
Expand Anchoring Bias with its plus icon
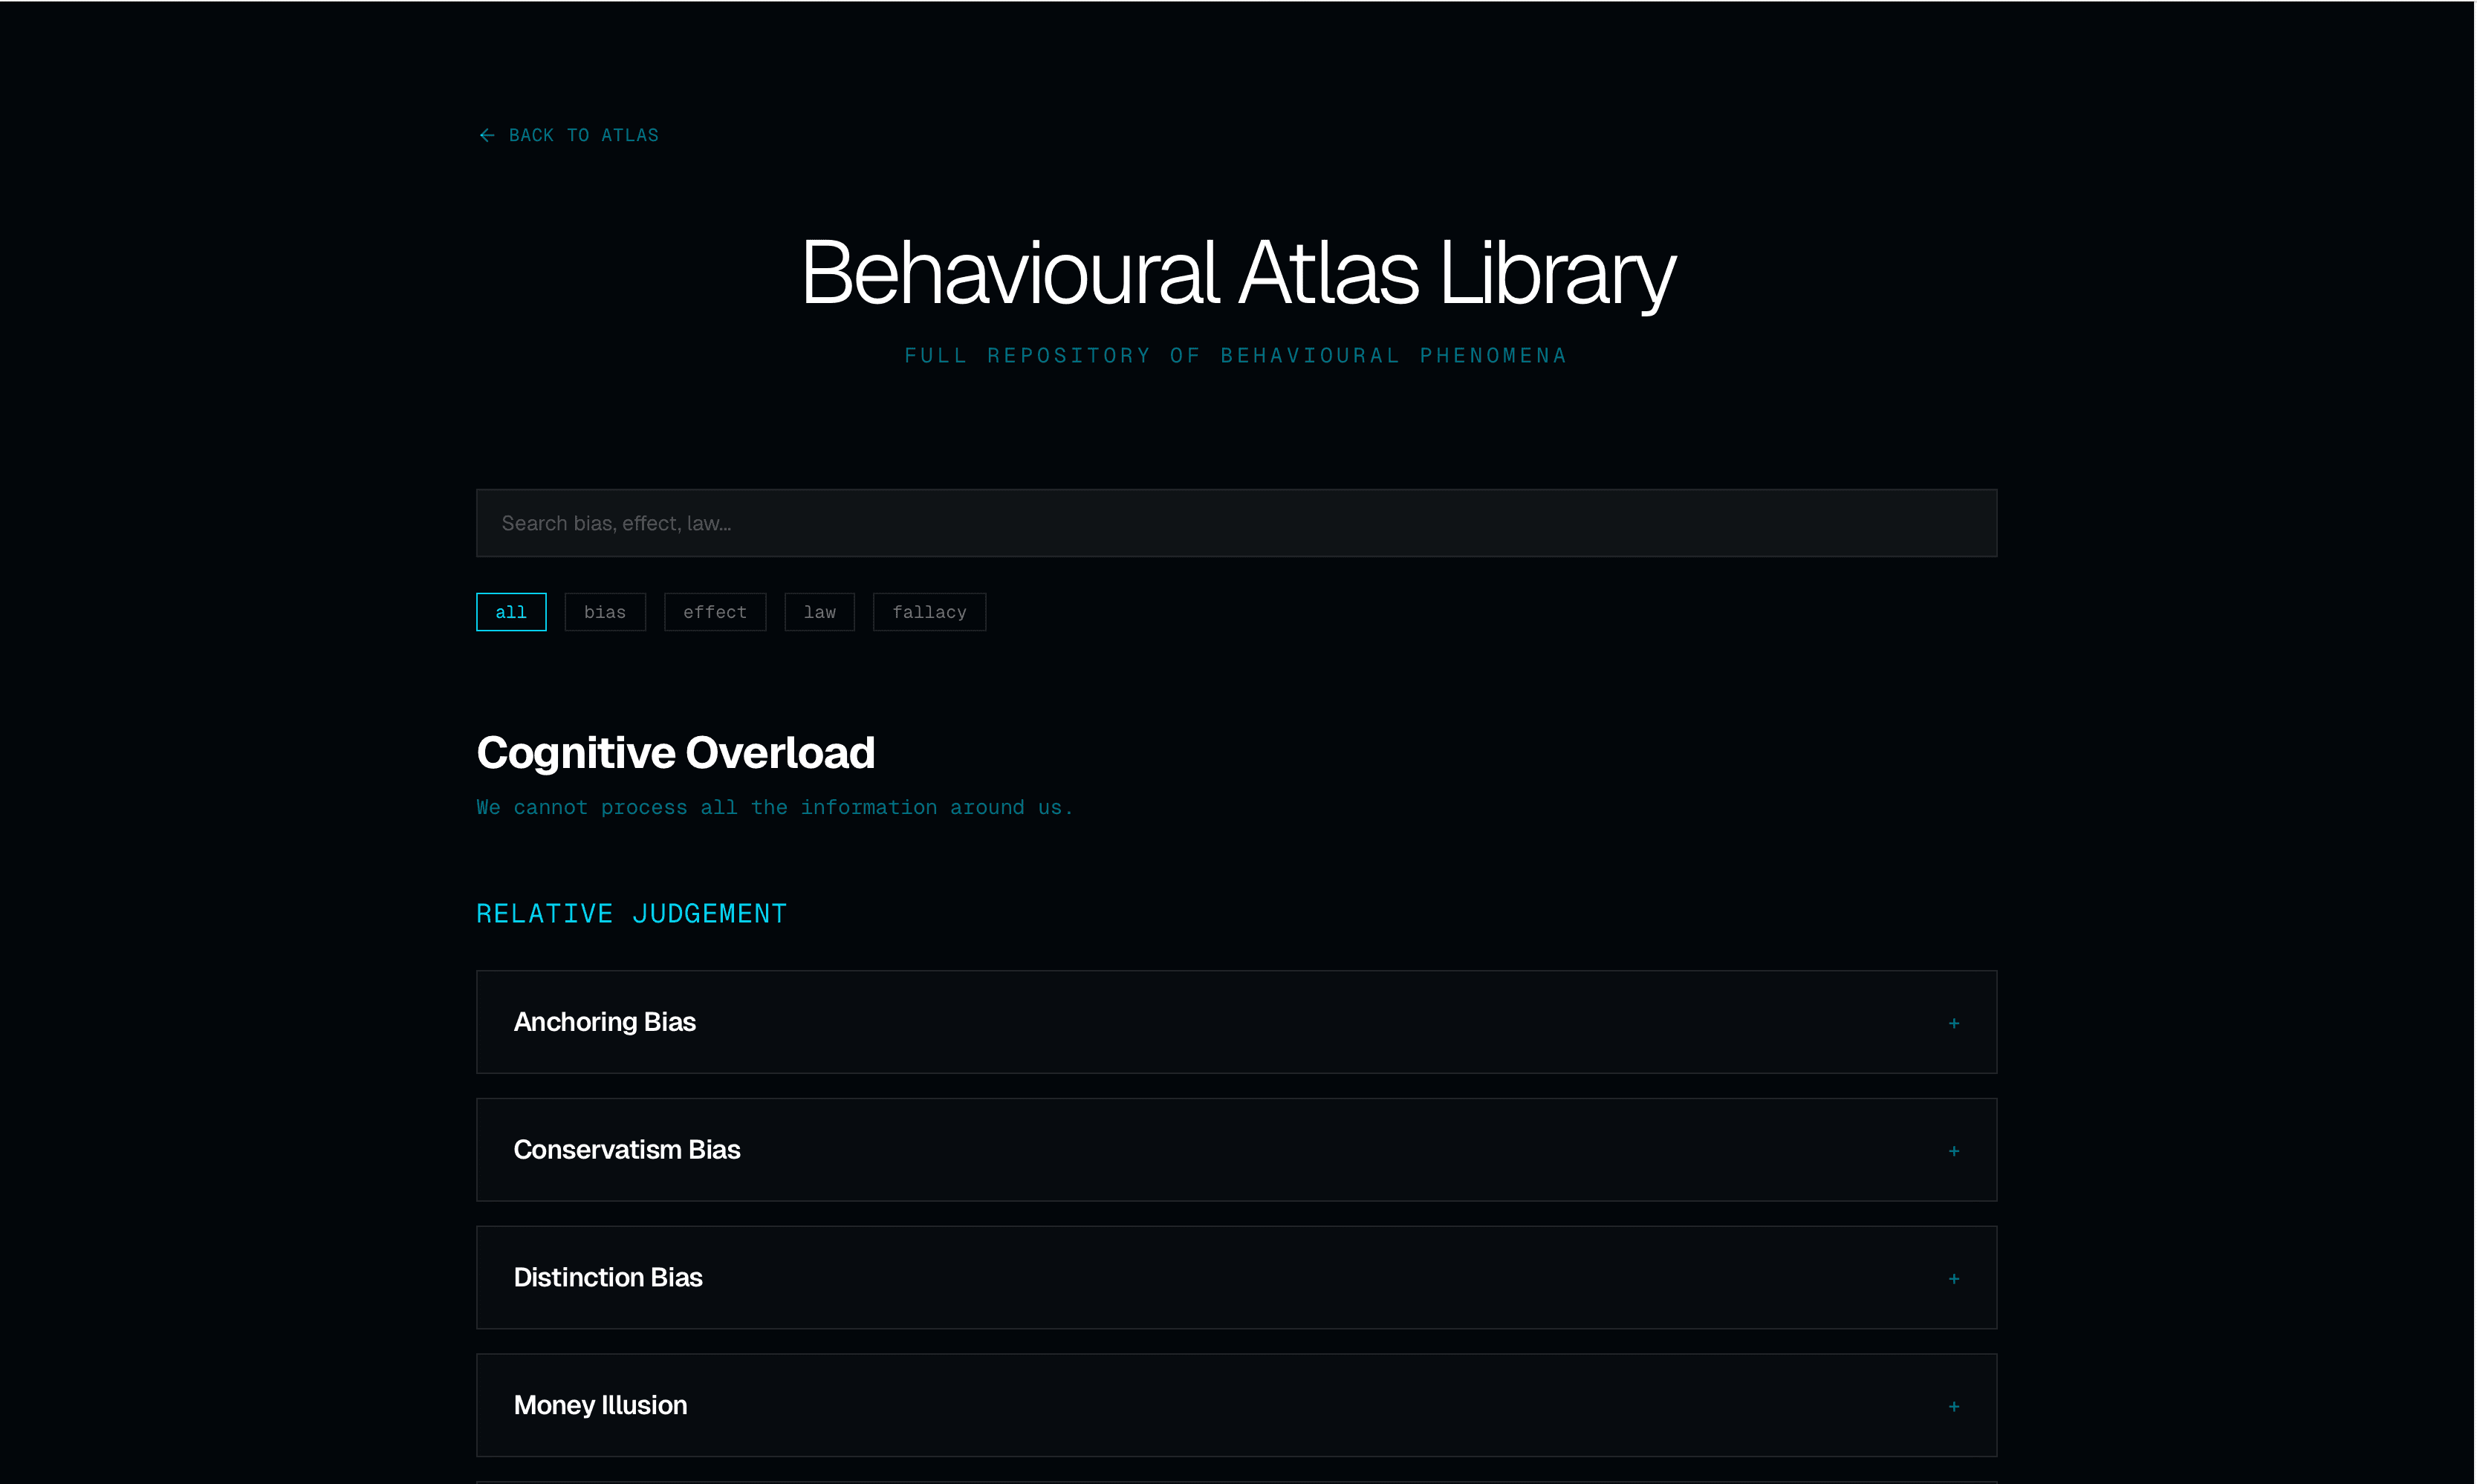coord(1954,1022)
